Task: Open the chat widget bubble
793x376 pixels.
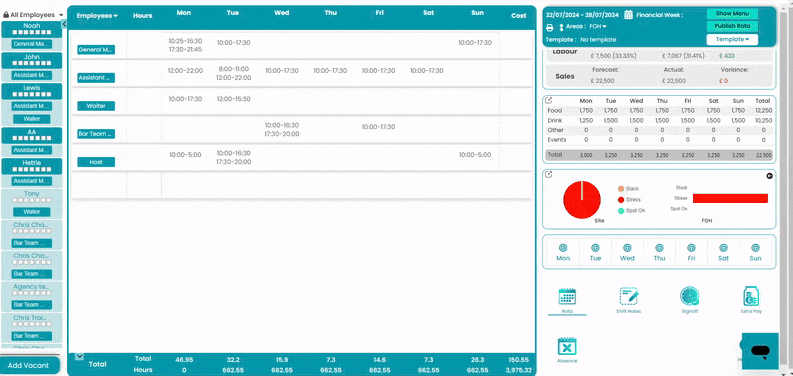Action: point(760,351)
